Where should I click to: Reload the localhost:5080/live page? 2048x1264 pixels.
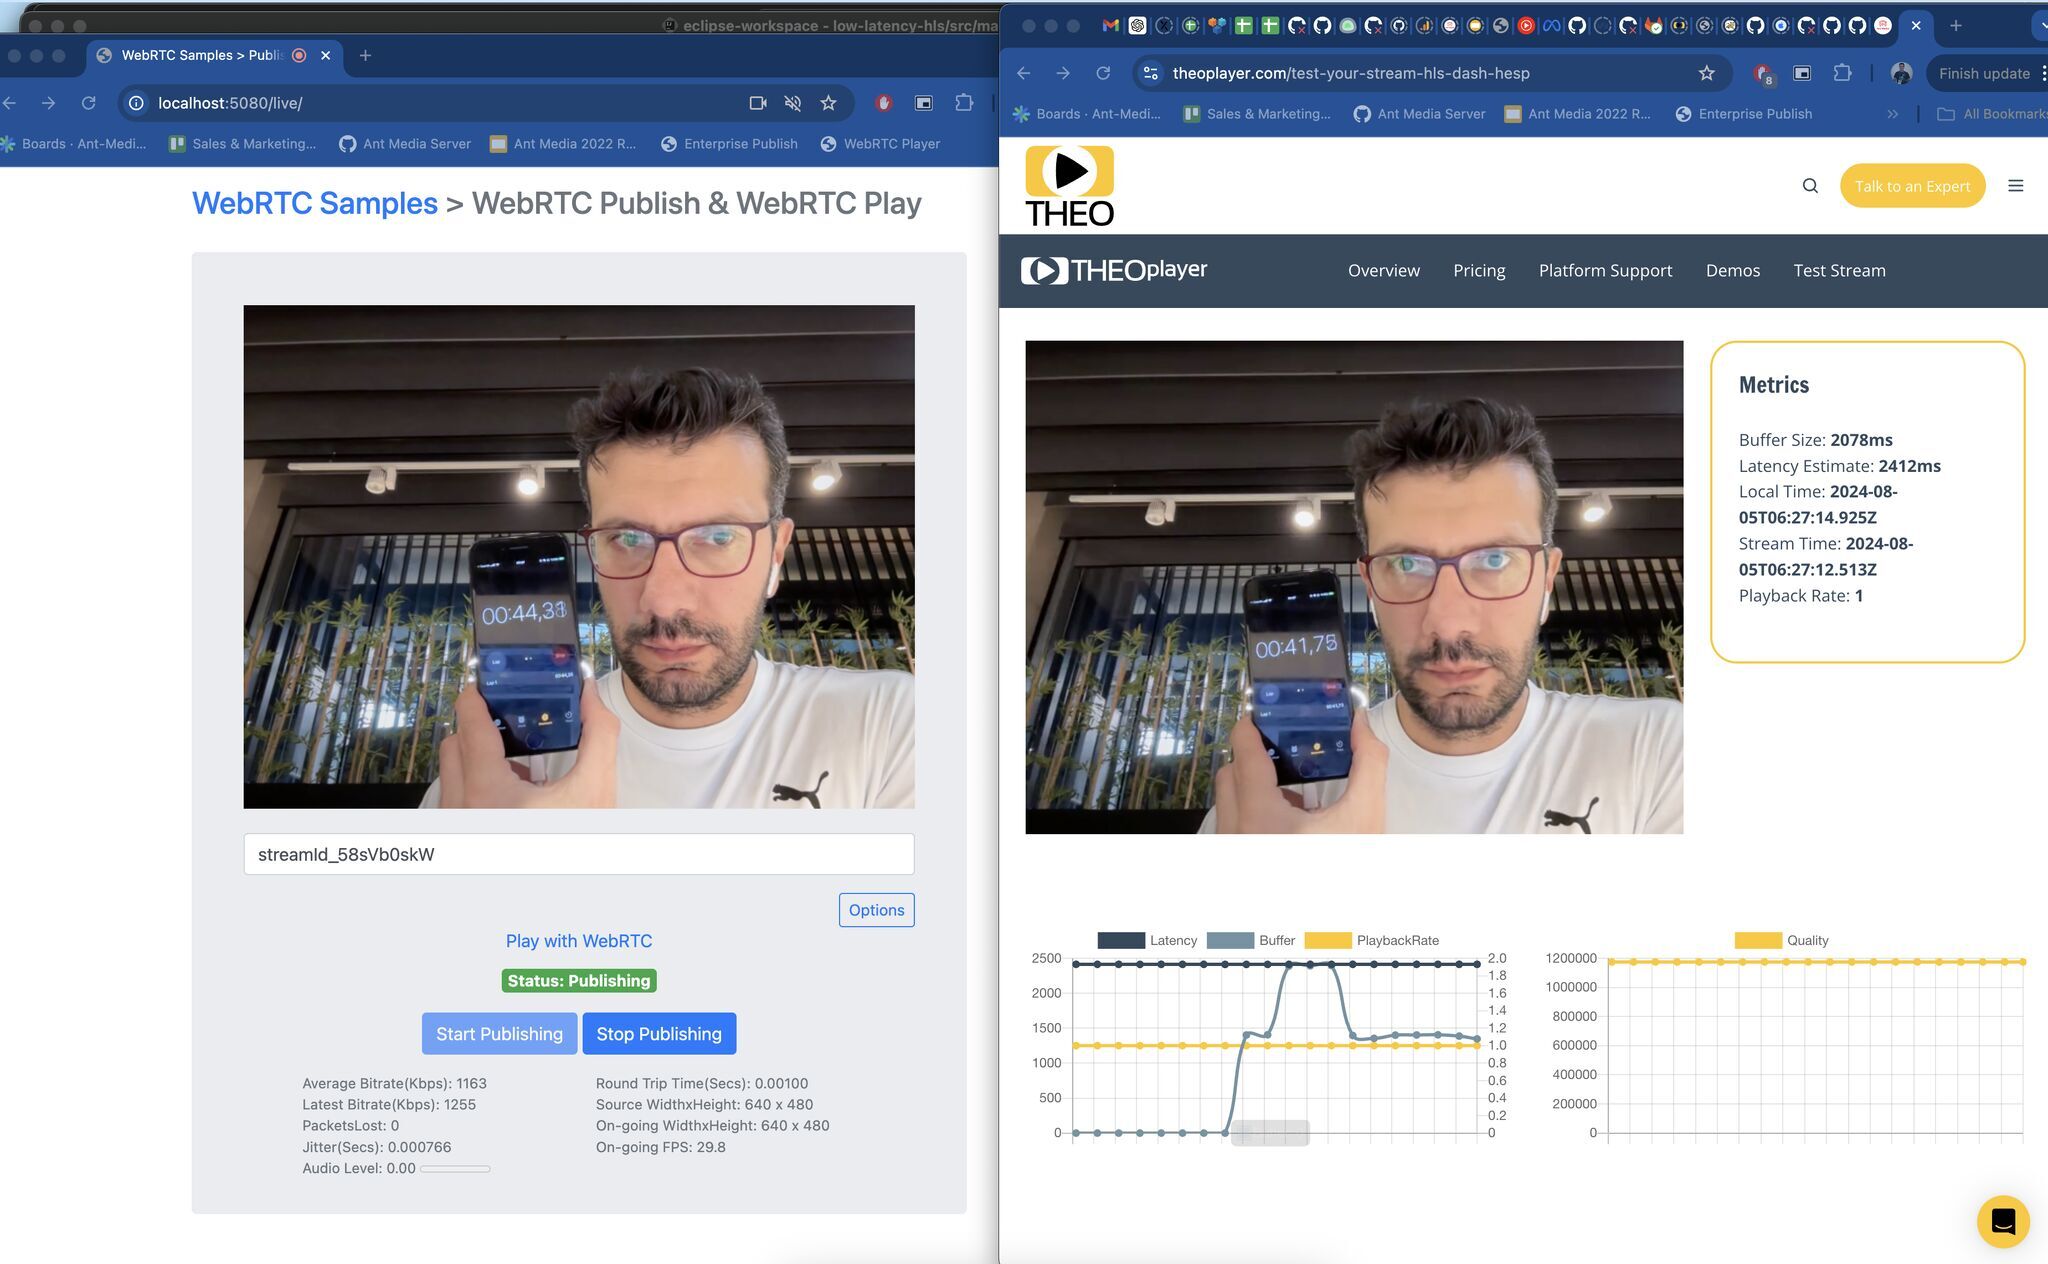pyautogui.click(x=88, y=103)
